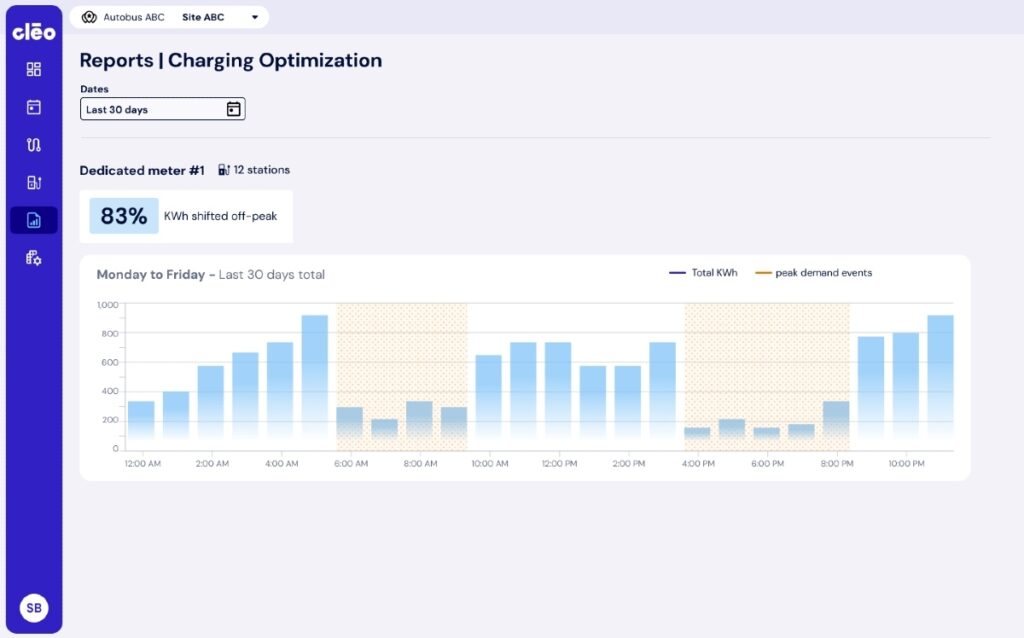The height and width of the screenshot is (638, 1024).
Task: Click the Dedicated meter #1 heading link
Action: click(x=141, y=169)
